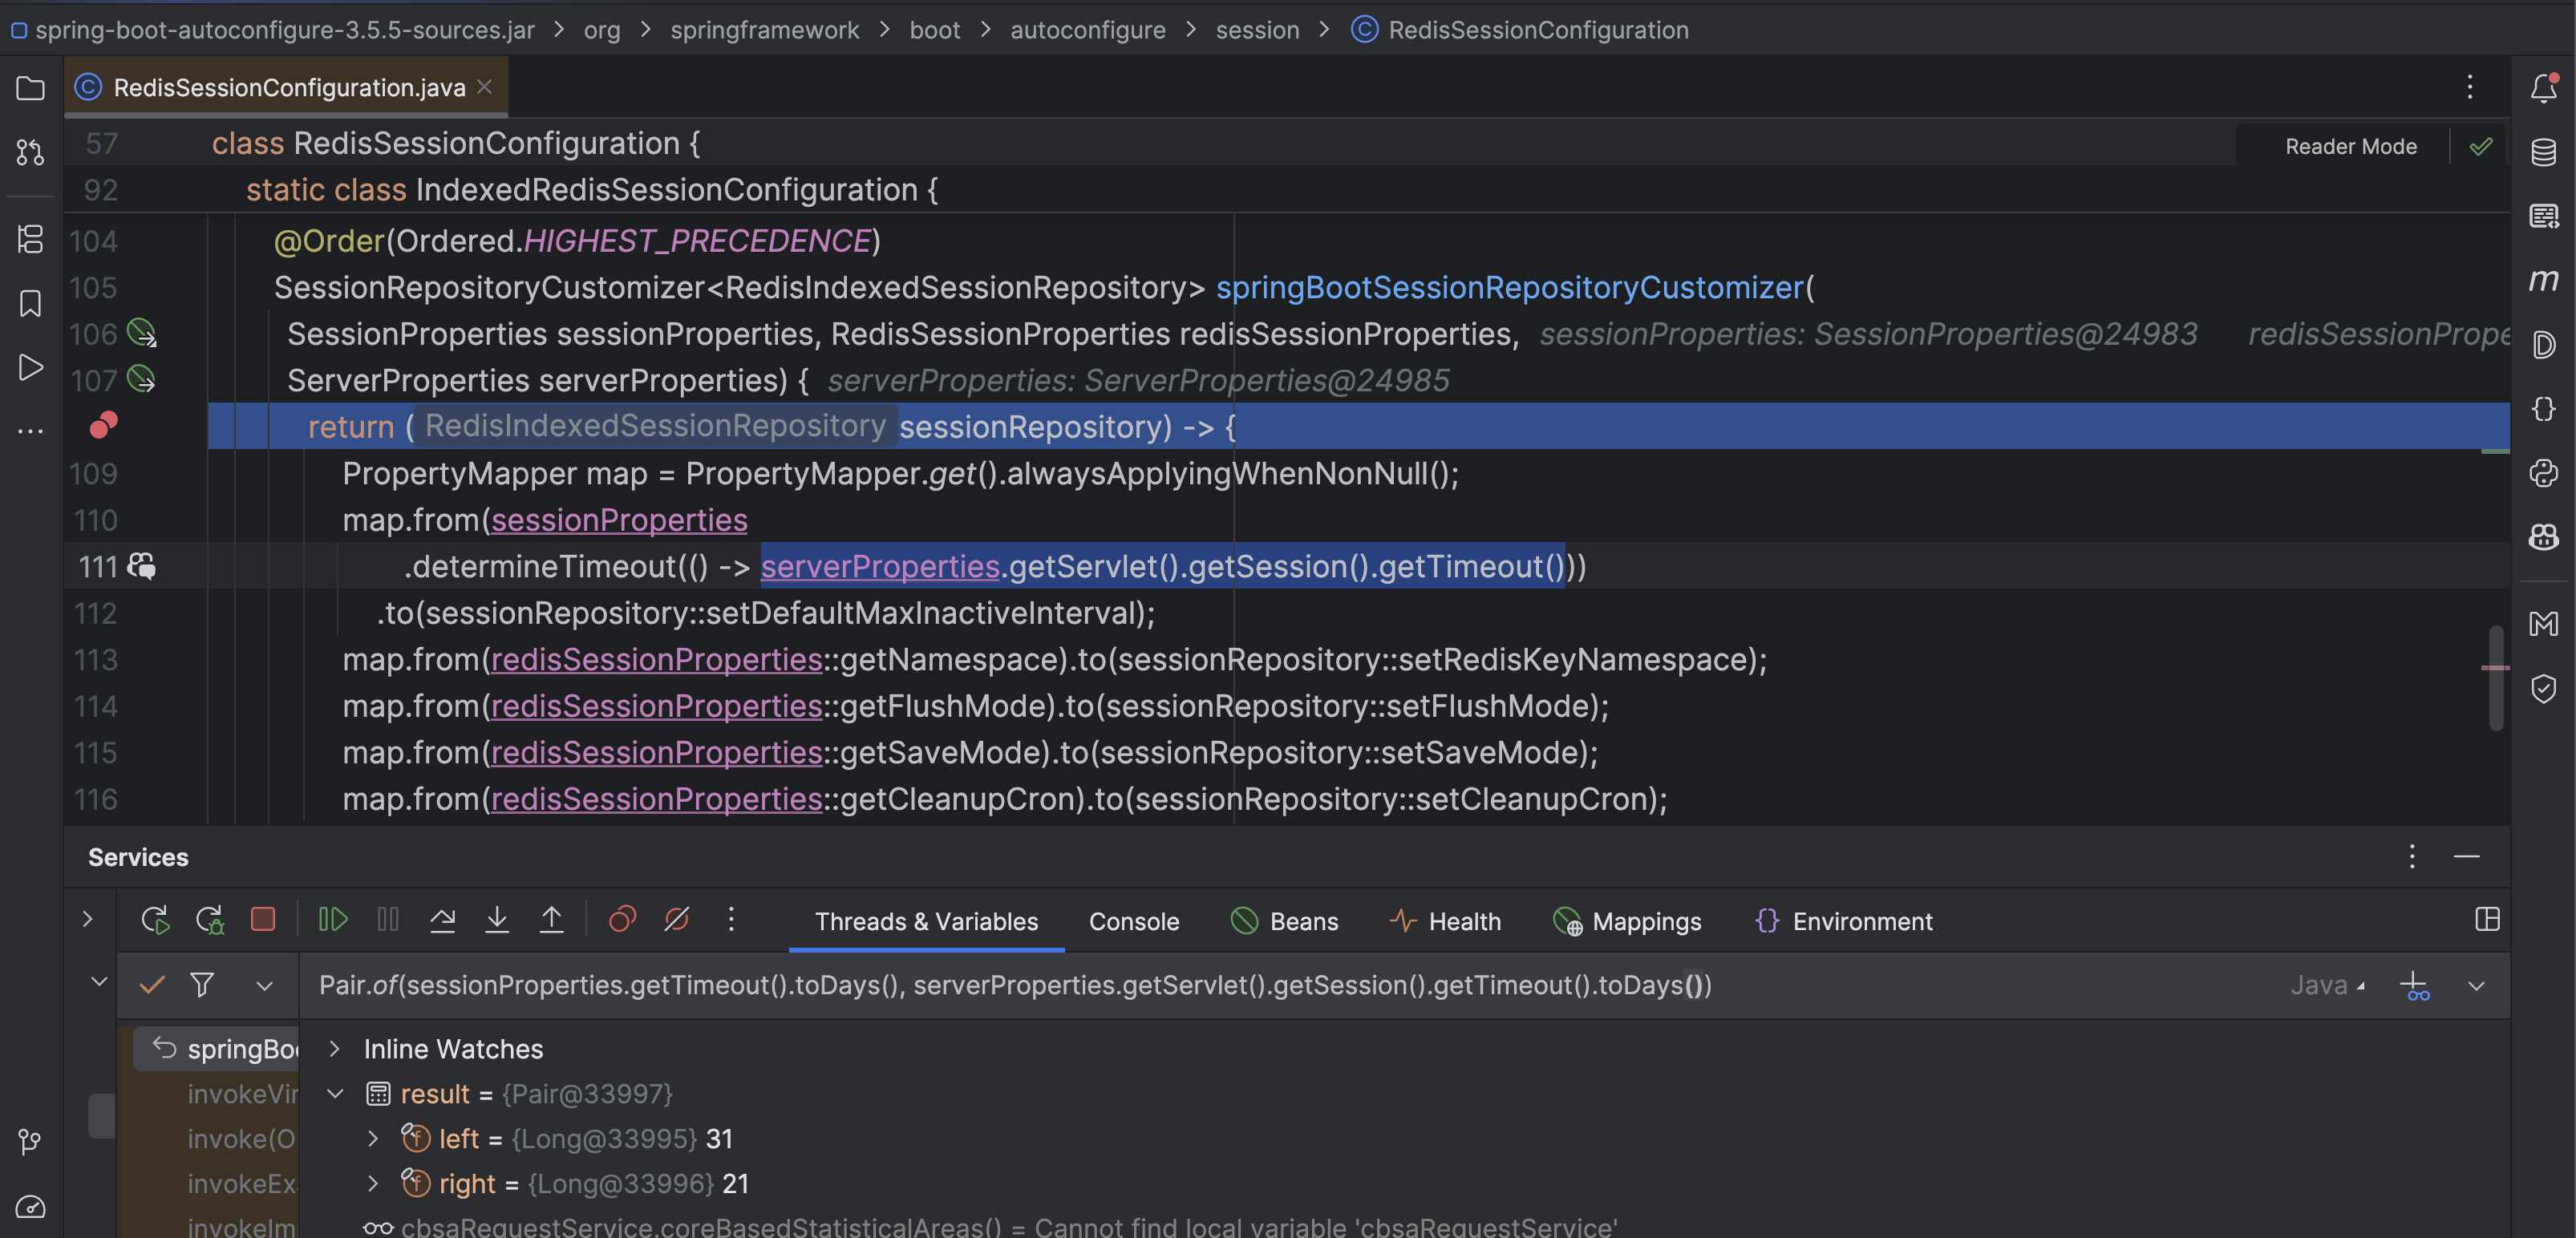Add expression to watches
The width and height of the screenshot is (2576, 1238).
coord(2414,986)
